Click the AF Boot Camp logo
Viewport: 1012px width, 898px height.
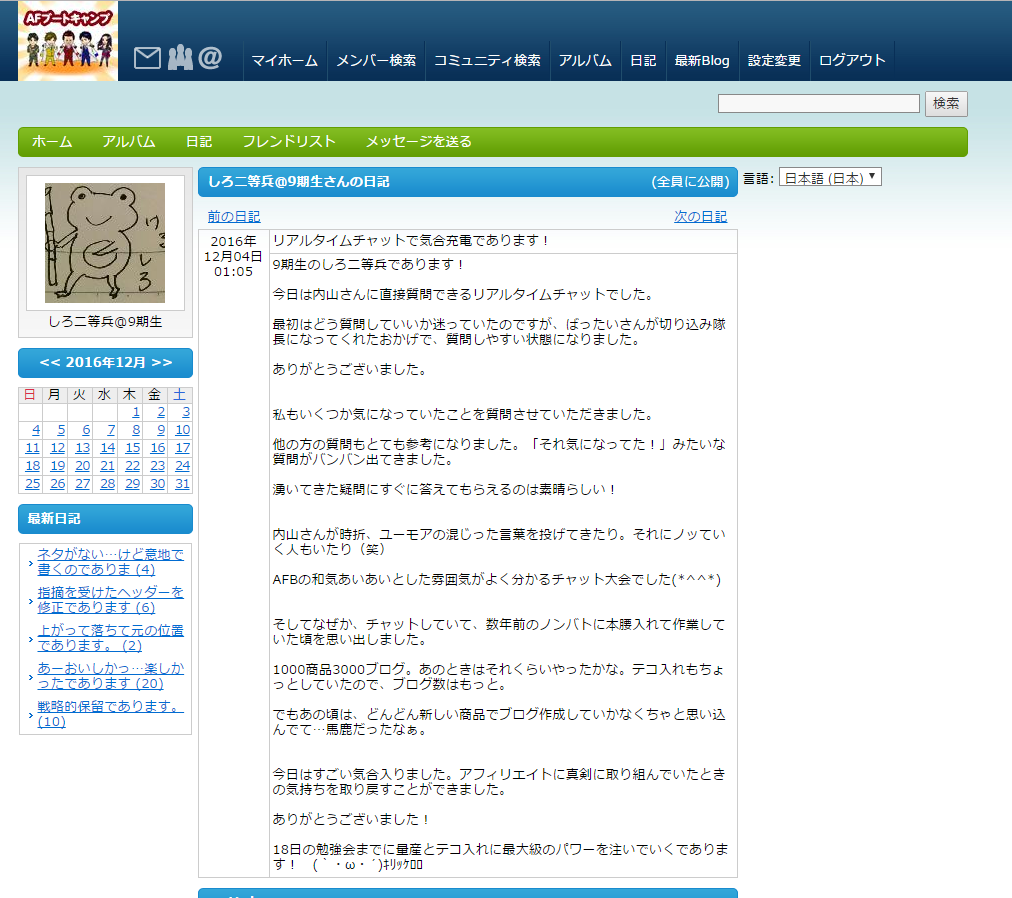coord(68,41)
